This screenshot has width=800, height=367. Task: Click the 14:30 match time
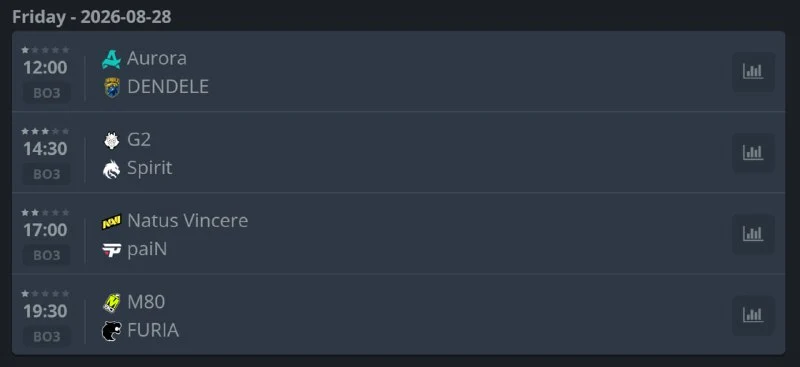[x=45, y=149]
